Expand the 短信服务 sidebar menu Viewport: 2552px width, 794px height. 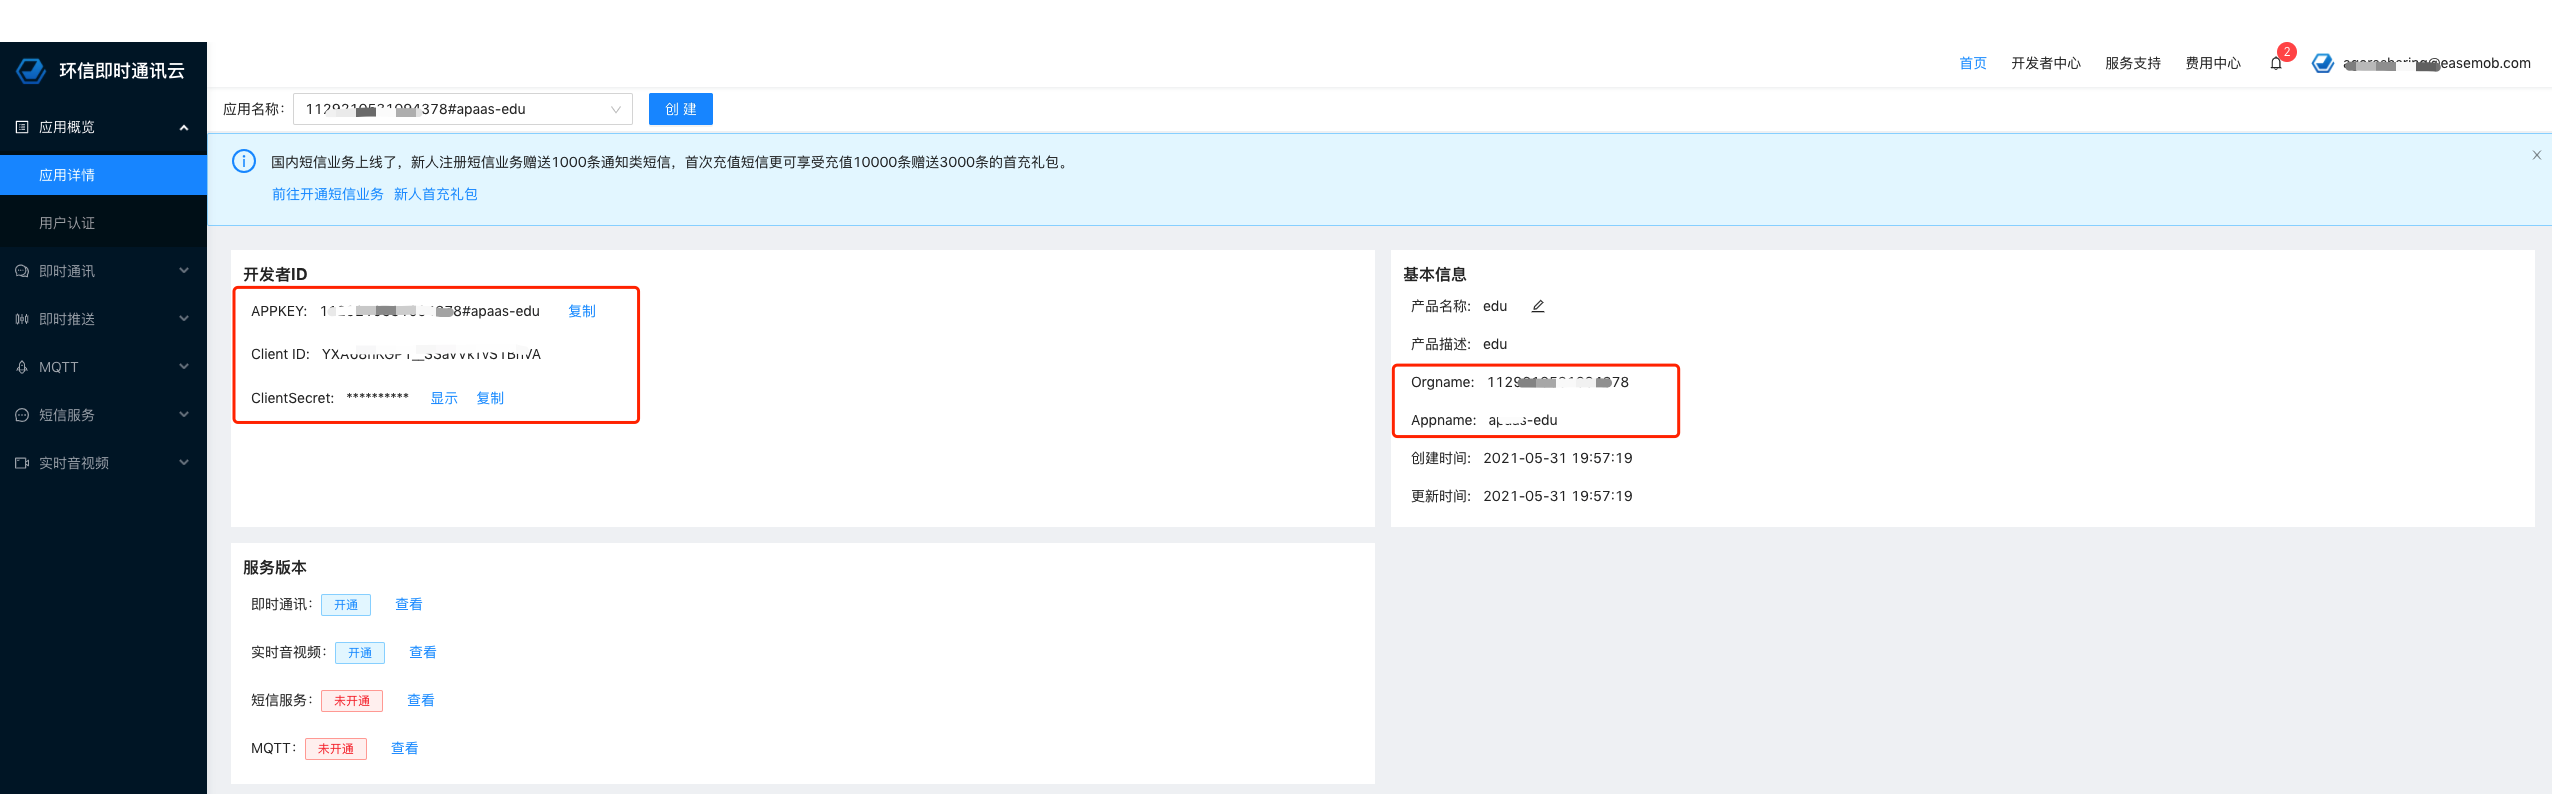point(184,415)
